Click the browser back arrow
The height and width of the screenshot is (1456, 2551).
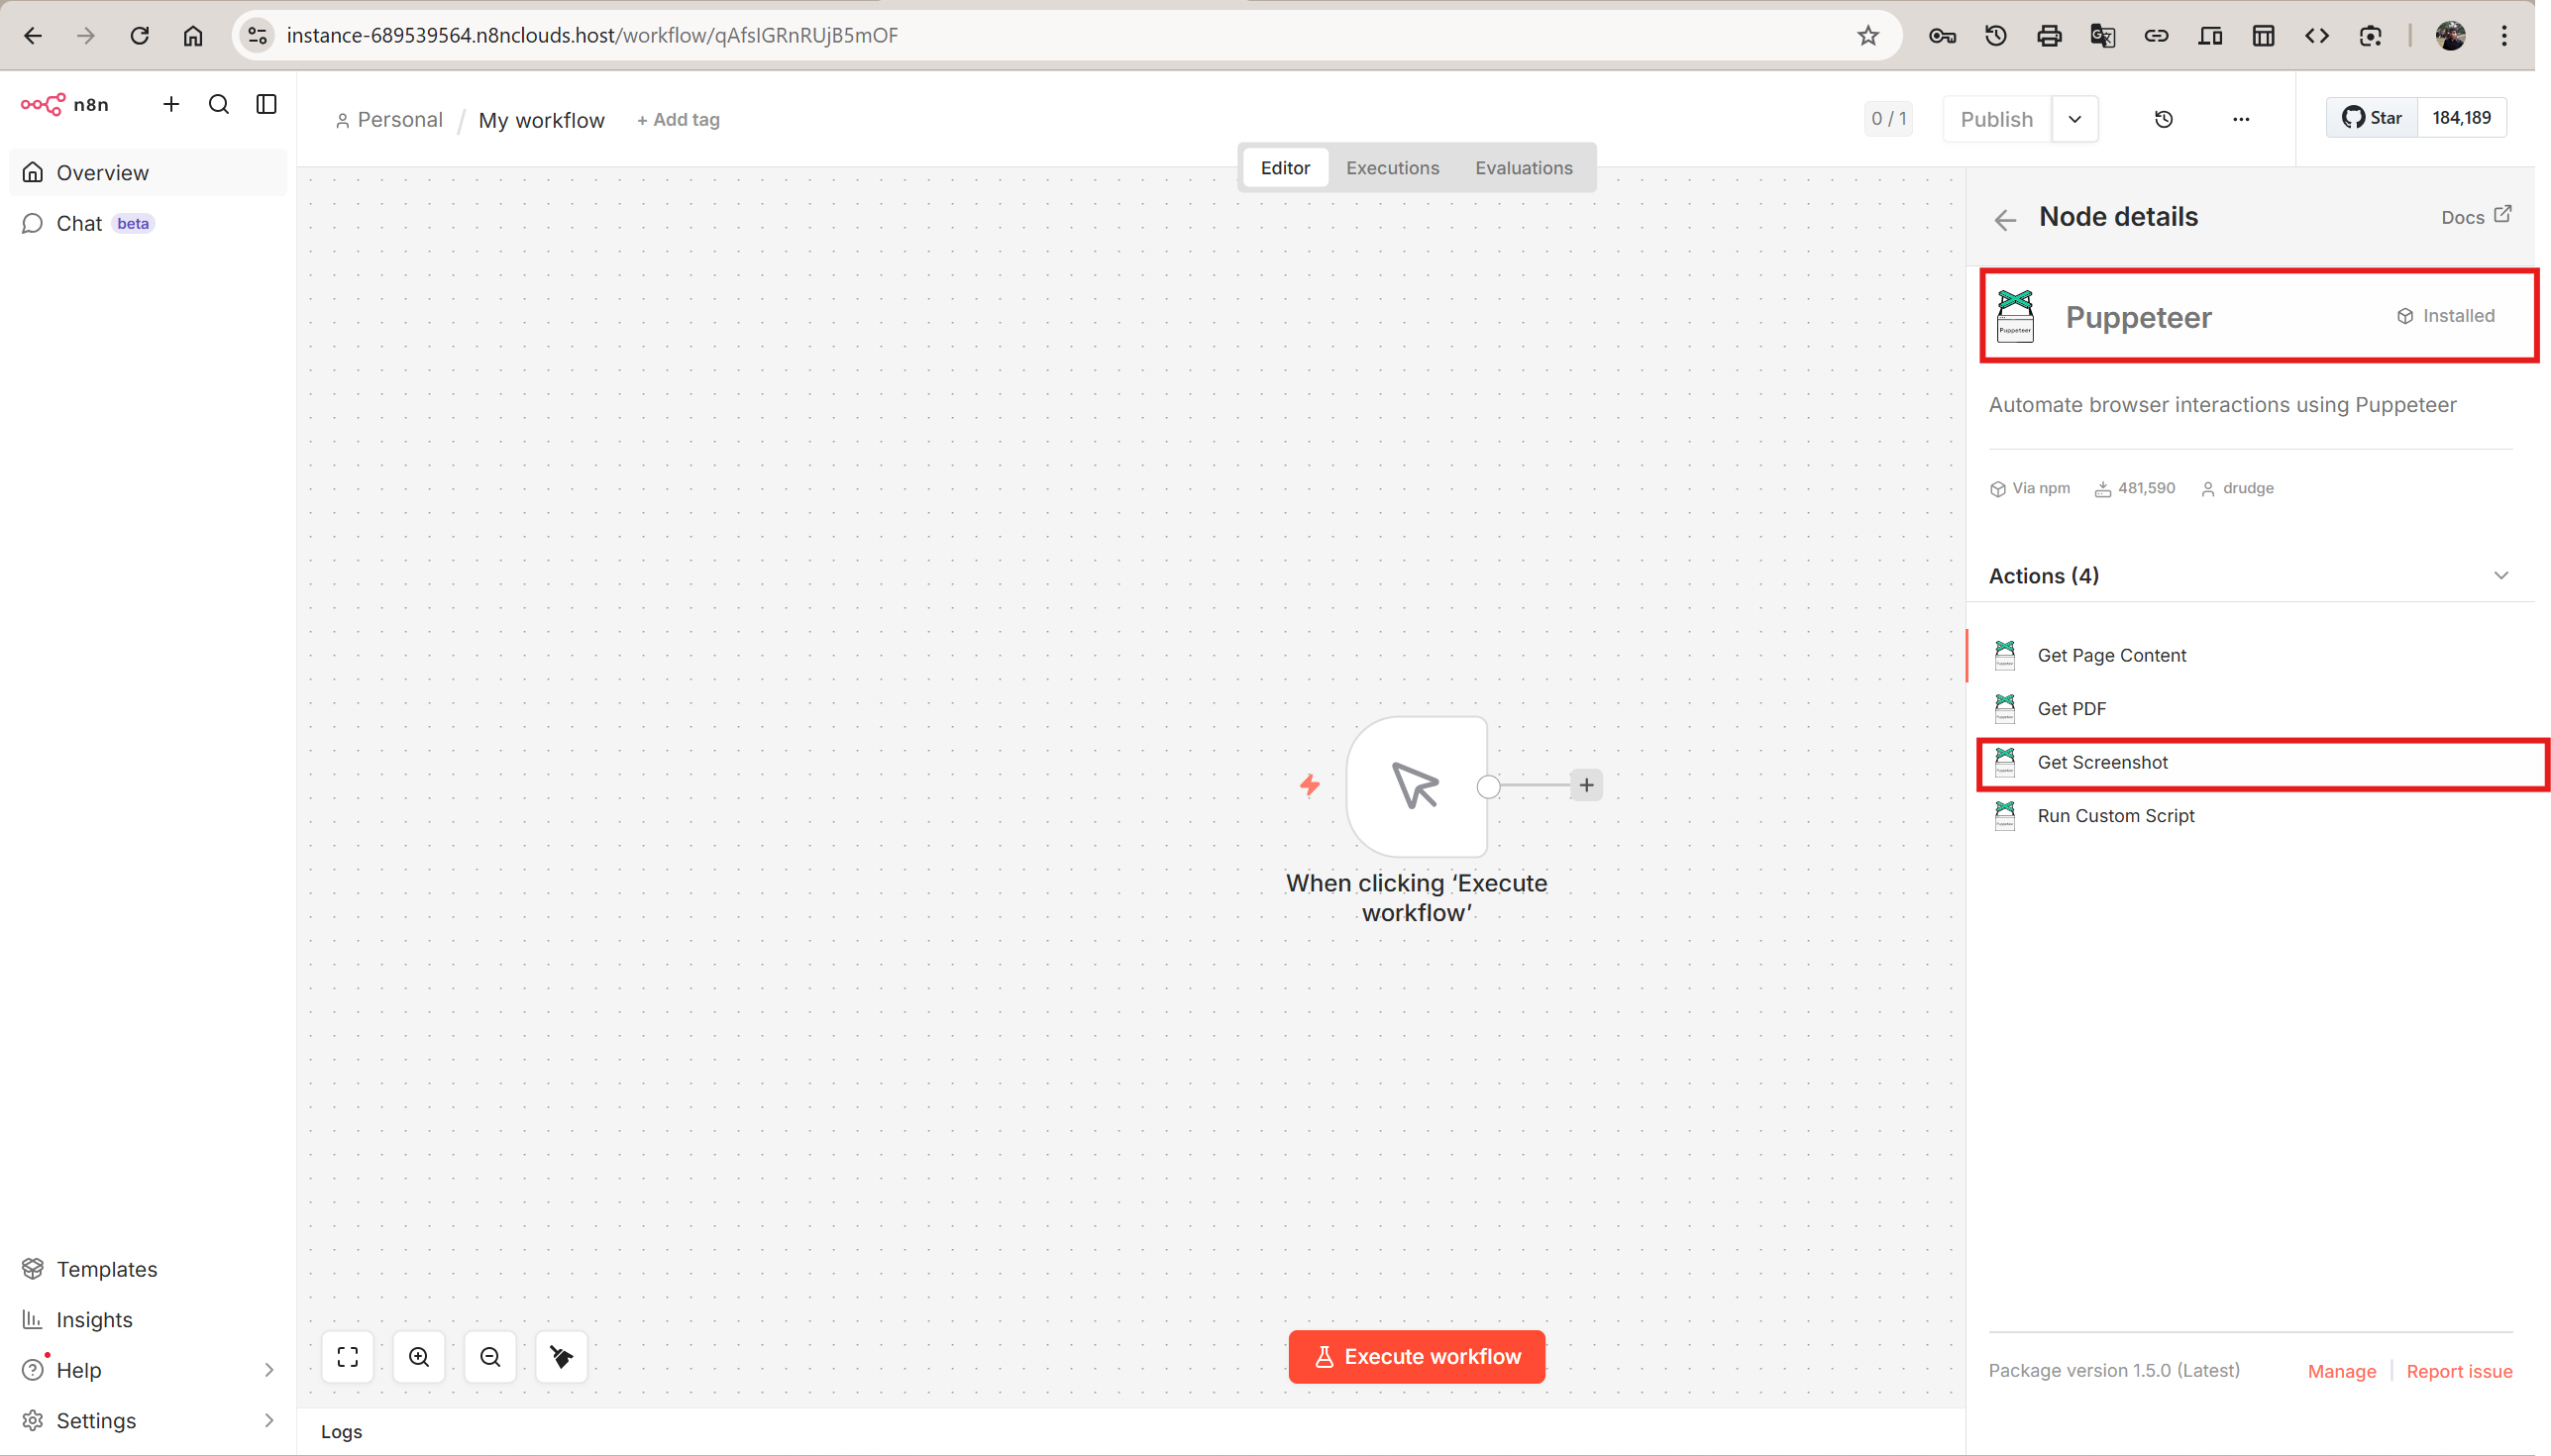pyautogui.click(x=33, y=36)
